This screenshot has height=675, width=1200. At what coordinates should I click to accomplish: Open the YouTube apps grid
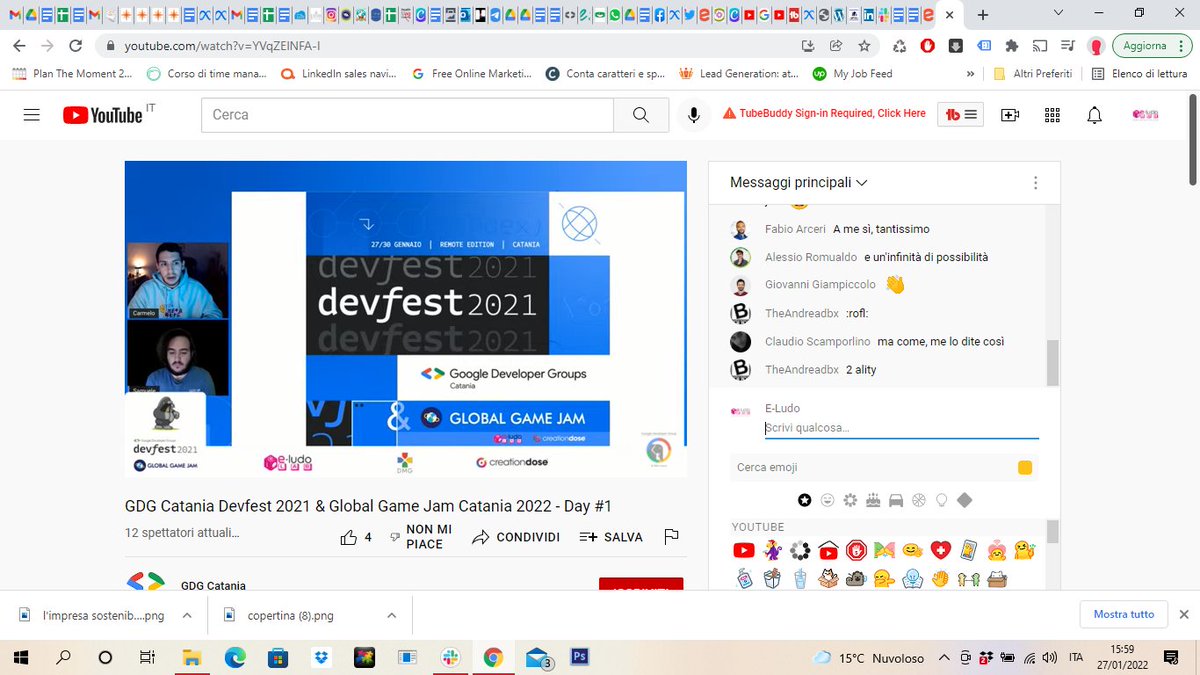[x=1052, y=115]
